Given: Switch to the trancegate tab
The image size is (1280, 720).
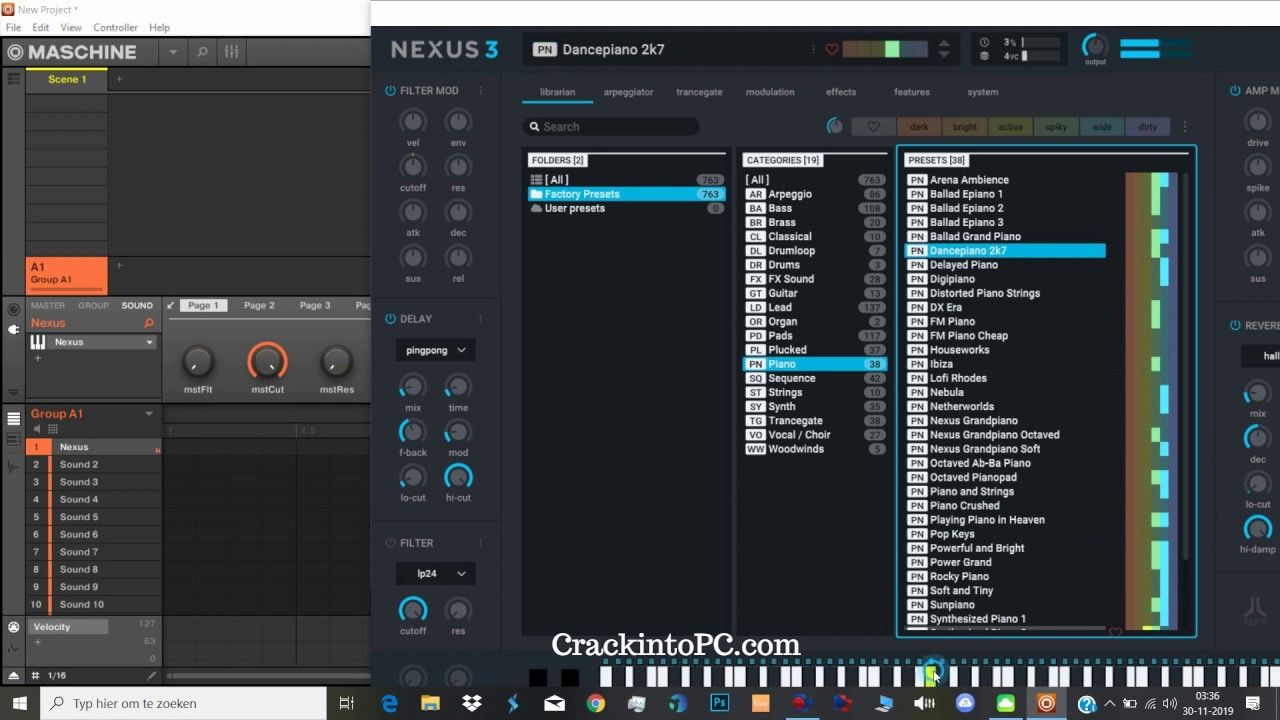Looking at the screenshot, I should [699, 92].
